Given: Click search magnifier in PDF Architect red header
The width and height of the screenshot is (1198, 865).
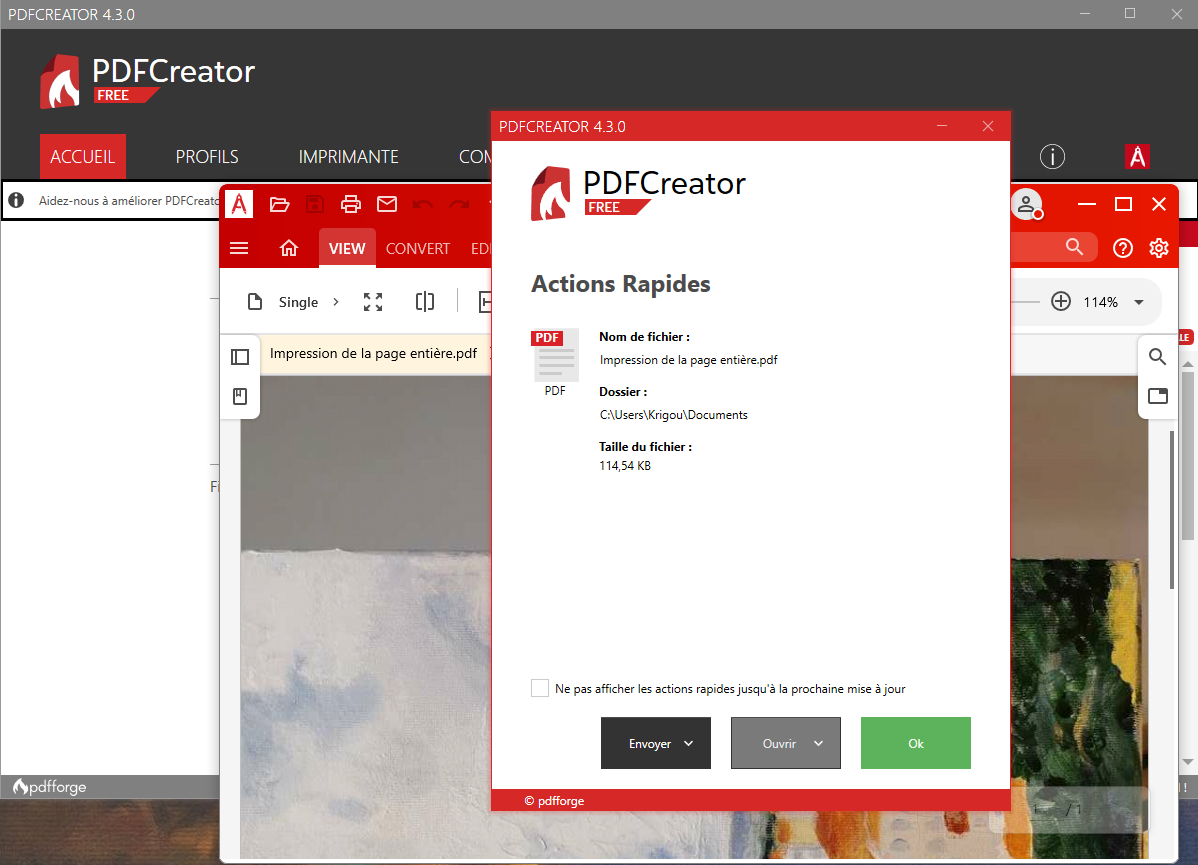Looking at the screenshot, I should (x=1074, y=247).
